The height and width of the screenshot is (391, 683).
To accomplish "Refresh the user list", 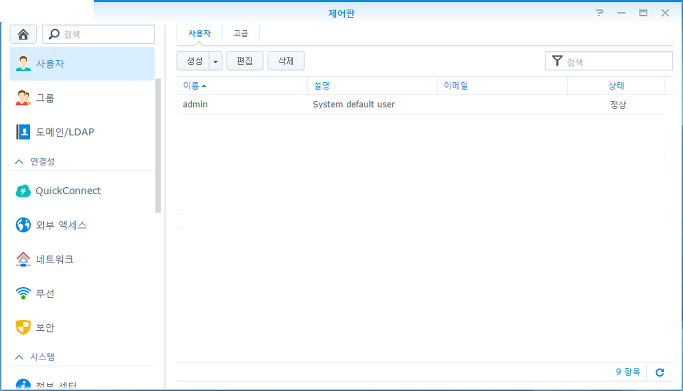I will pyautogui.click(x=660, y=372).
